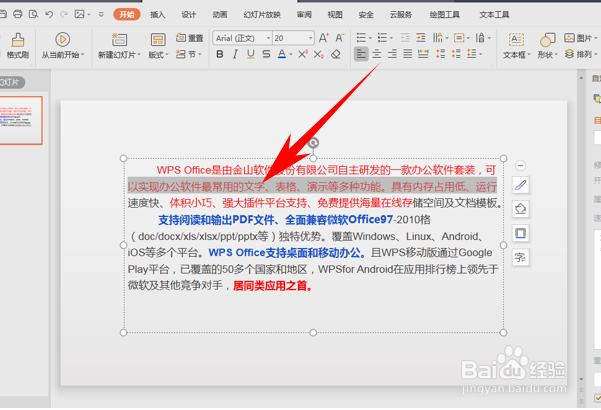Click the increase paragraph spacing icon
601x410 pixels.
pyautogui.click(x=441, y=54)
